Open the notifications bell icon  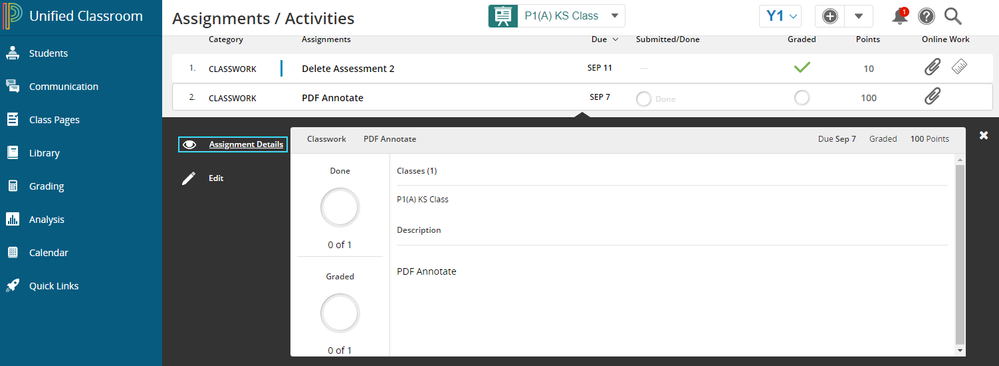(x=900, y=17)
